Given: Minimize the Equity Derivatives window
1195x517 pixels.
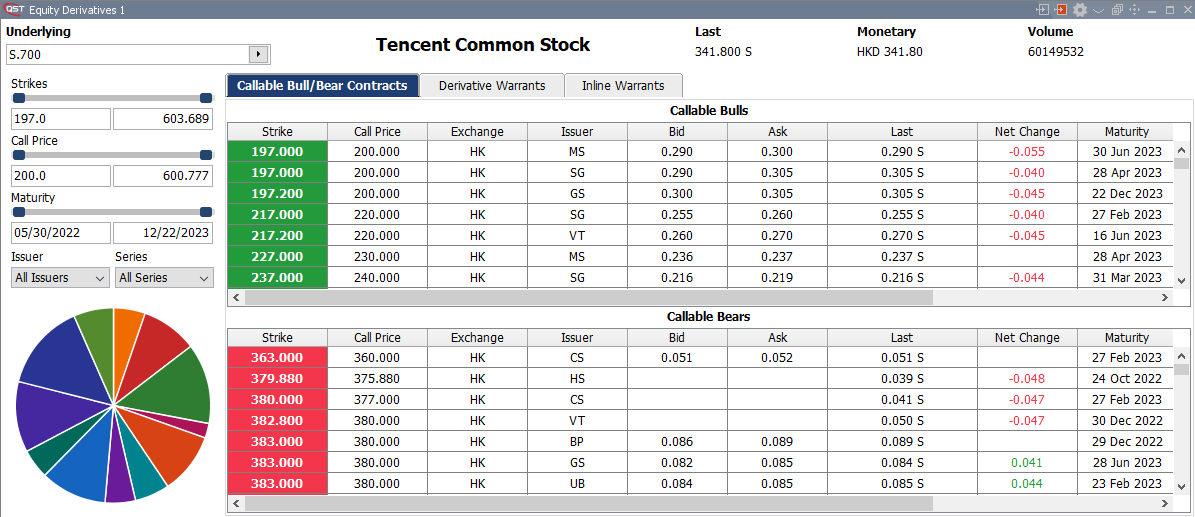Looking at the screenshot, I should point(1152,10).
